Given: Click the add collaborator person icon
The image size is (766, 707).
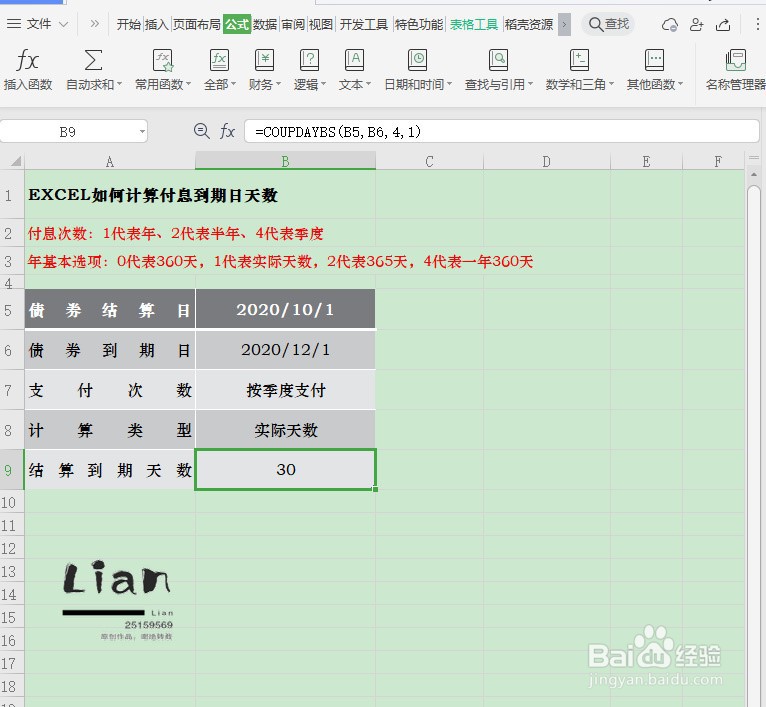Looking at the screenshot, I should (696, 24).
